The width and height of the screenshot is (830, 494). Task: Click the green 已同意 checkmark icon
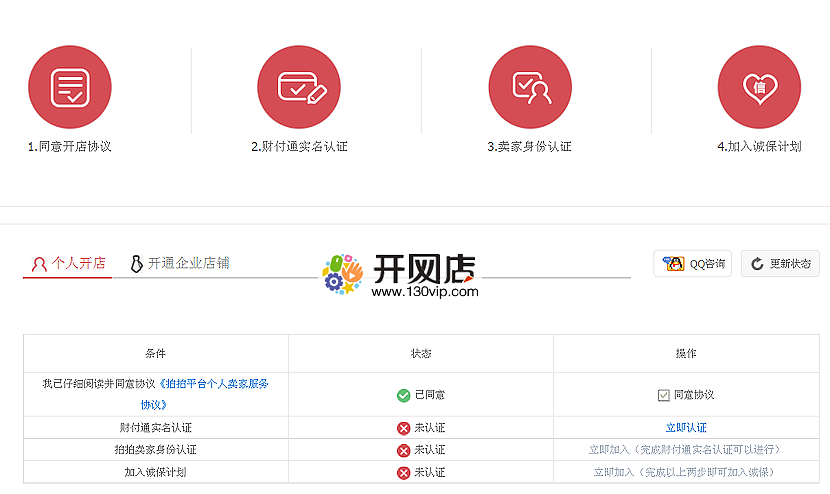[x=403, y=395]
